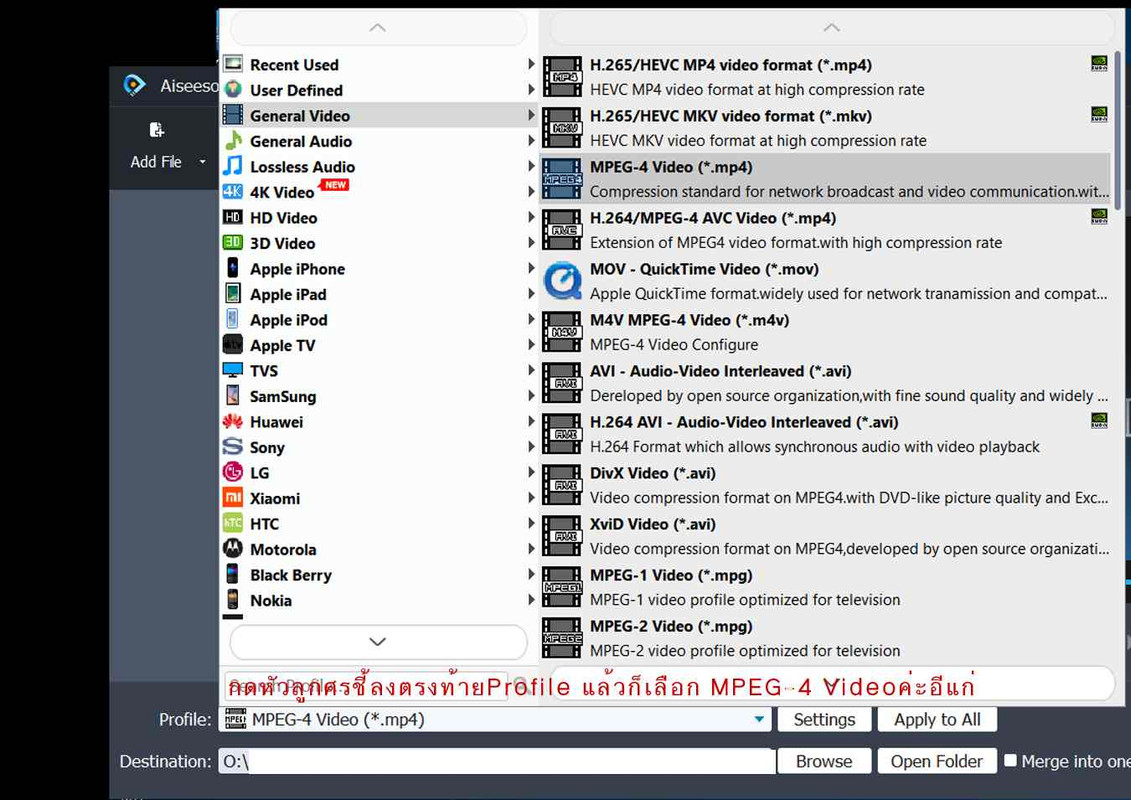This screenshot has height=800, width=1131.
Task: Click format list scroll-up chevron
Action: pyautogui.click(x=832, y=28)
